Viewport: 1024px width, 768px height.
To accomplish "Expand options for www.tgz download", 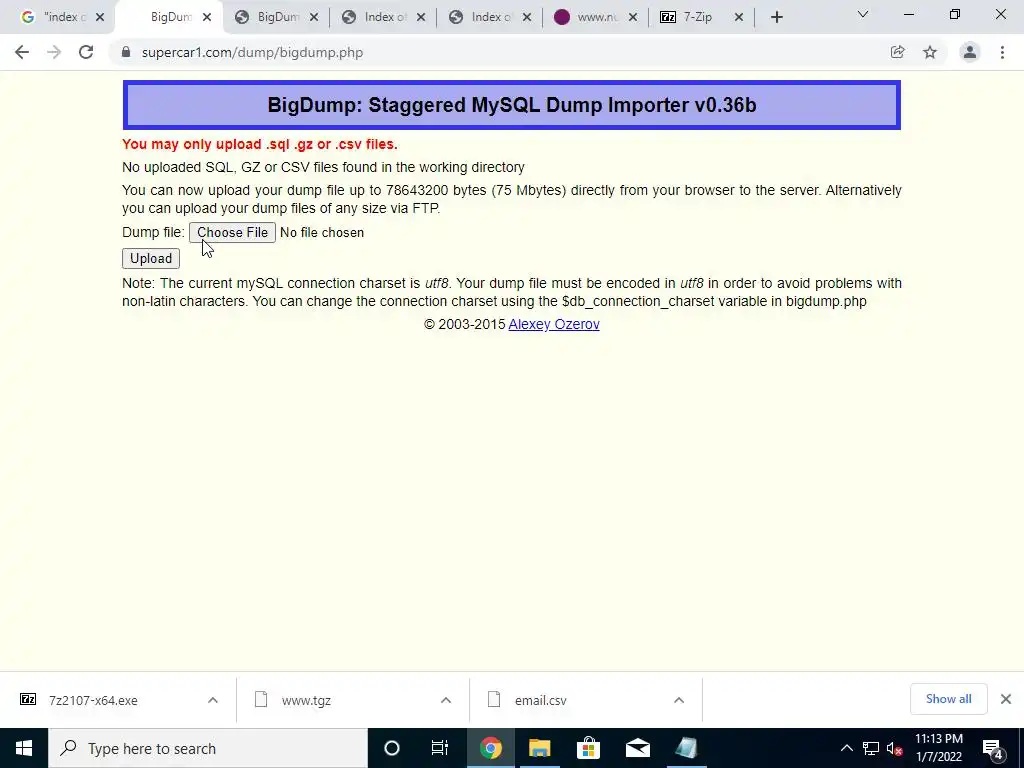I will [446, 700].
